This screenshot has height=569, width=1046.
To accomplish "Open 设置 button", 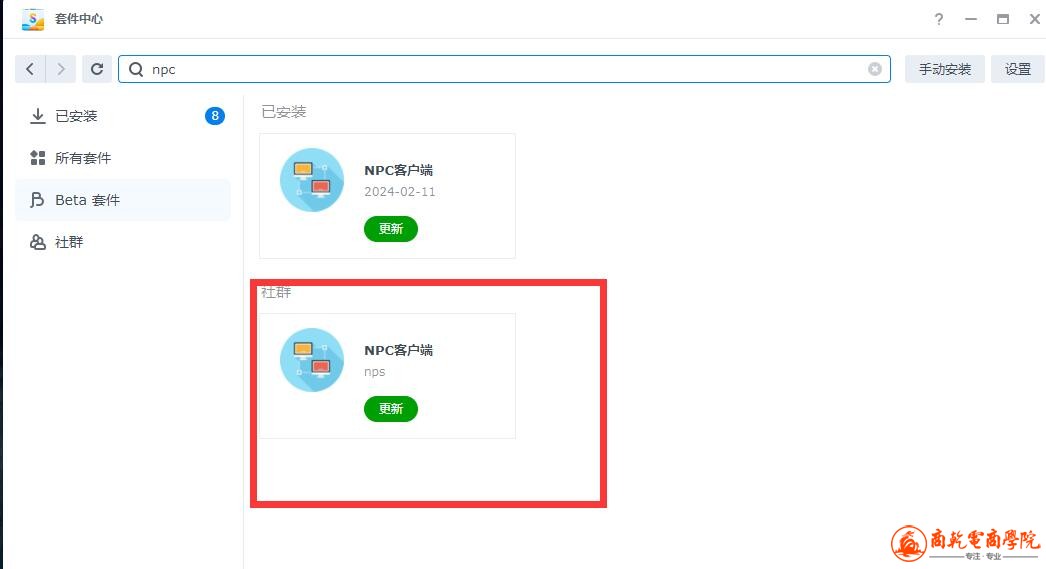I will pyautogui.click(x=1018, y=69).
